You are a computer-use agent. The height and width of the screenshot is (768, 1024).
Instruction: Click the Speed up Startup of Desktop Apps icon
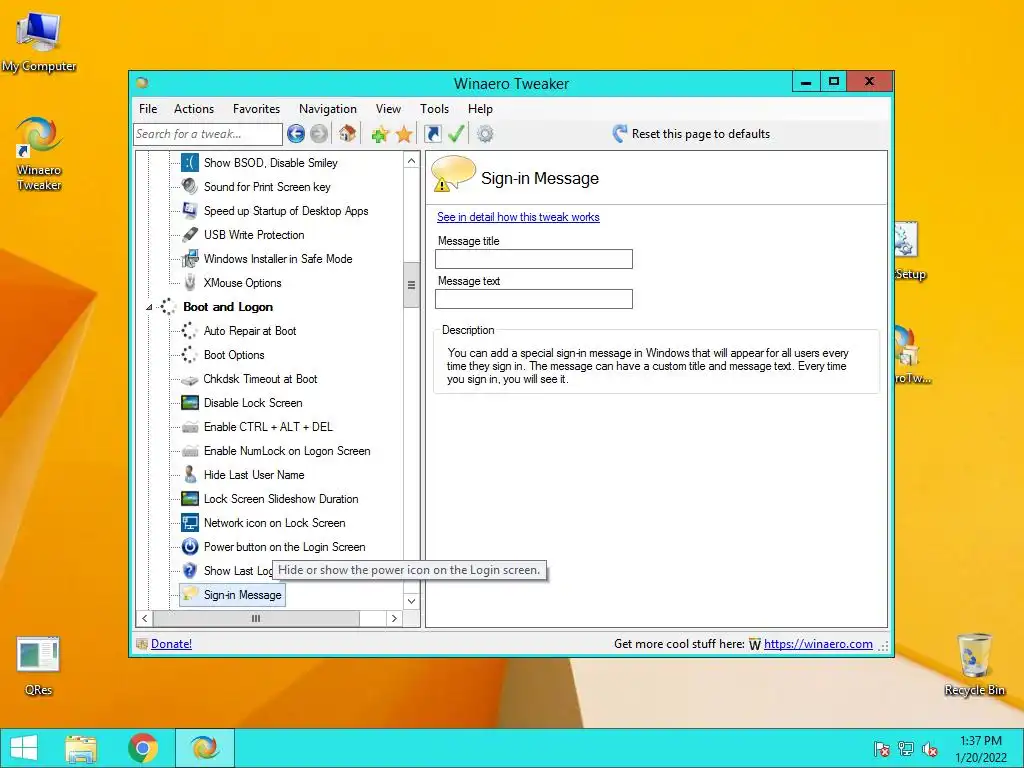189,210
